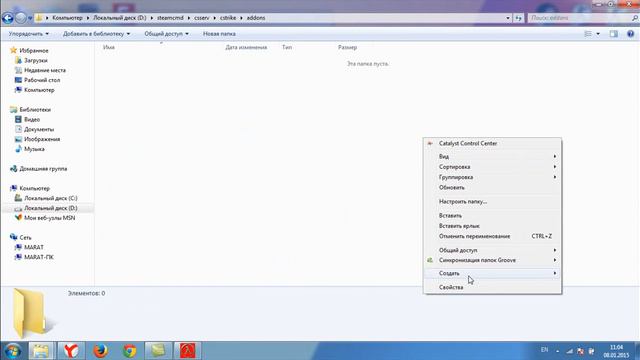Image resolution: width=640 pixels, height=360 pixels.
Task: Open the Добавить в библиотеку dropdown
Action: 96,34
